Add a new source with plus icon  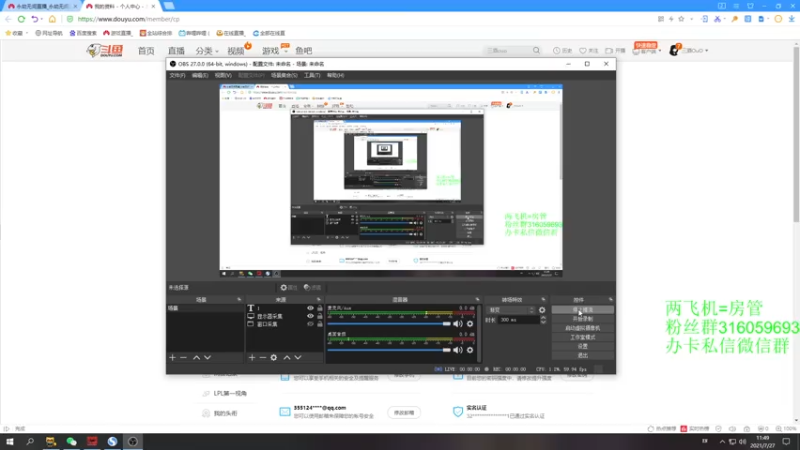pyautogui.click(x=252, y=358)
